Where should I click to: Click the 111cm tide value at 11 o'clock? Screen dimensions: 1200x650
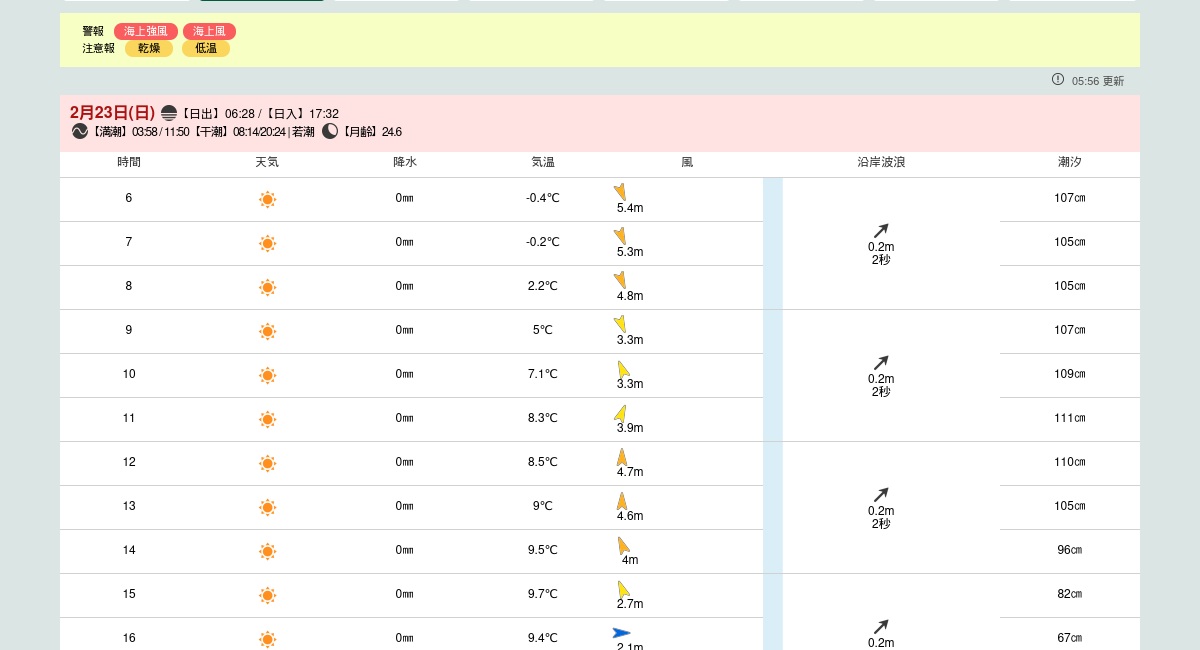coord(1070,418)
